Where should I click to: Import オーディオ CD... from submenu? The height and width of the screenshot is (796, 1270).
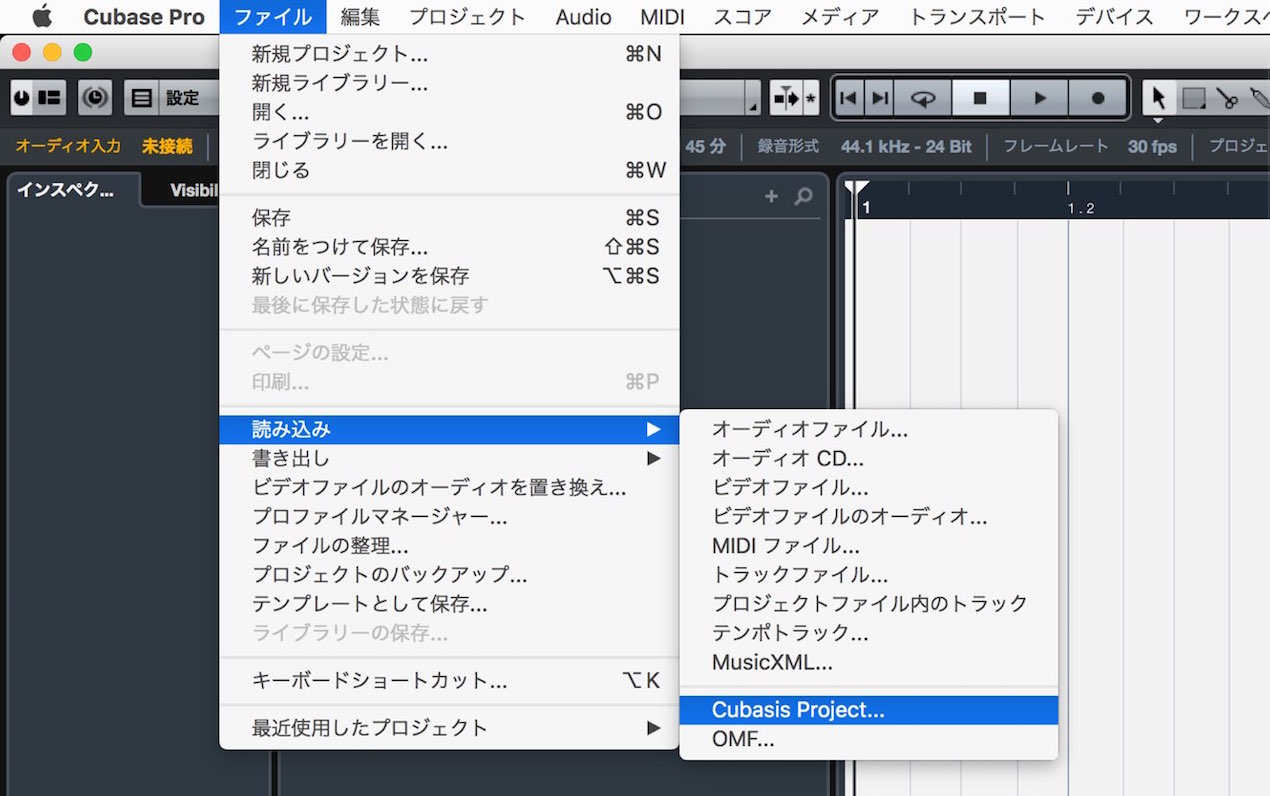click(x=869, y=459)
